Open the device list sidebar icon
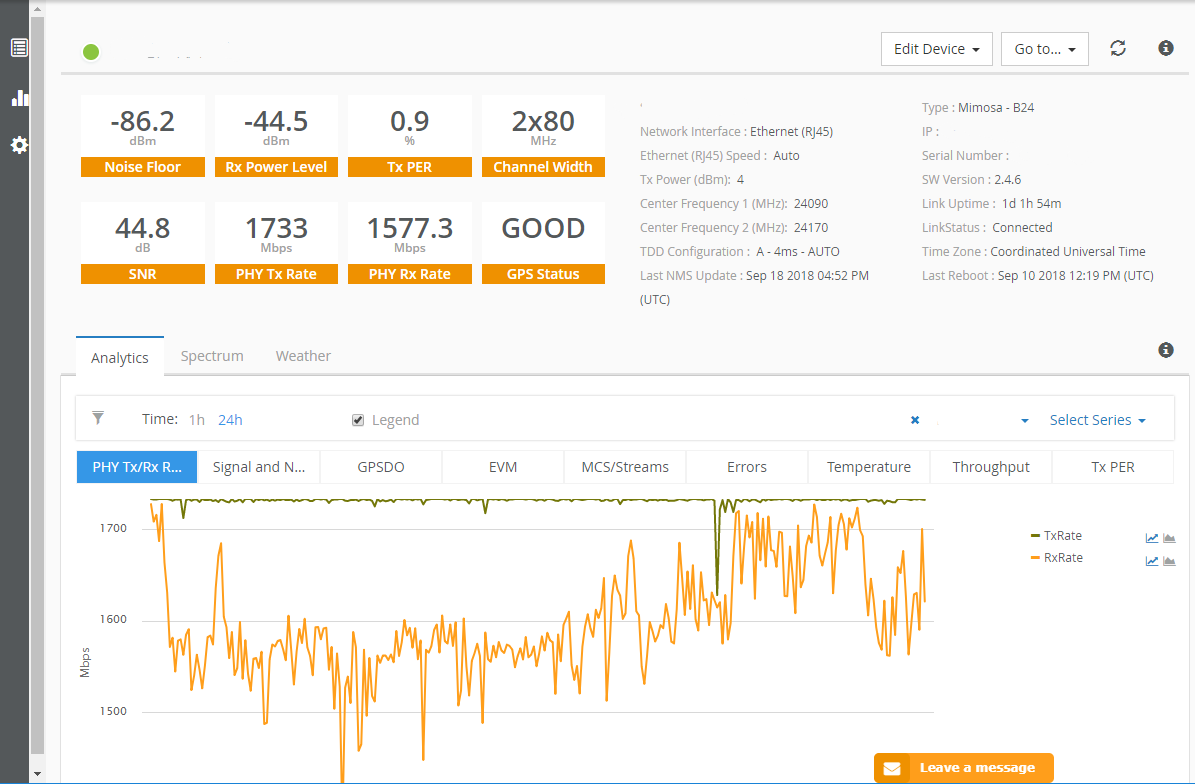The image size is (1195, 784). pos(19,48)
